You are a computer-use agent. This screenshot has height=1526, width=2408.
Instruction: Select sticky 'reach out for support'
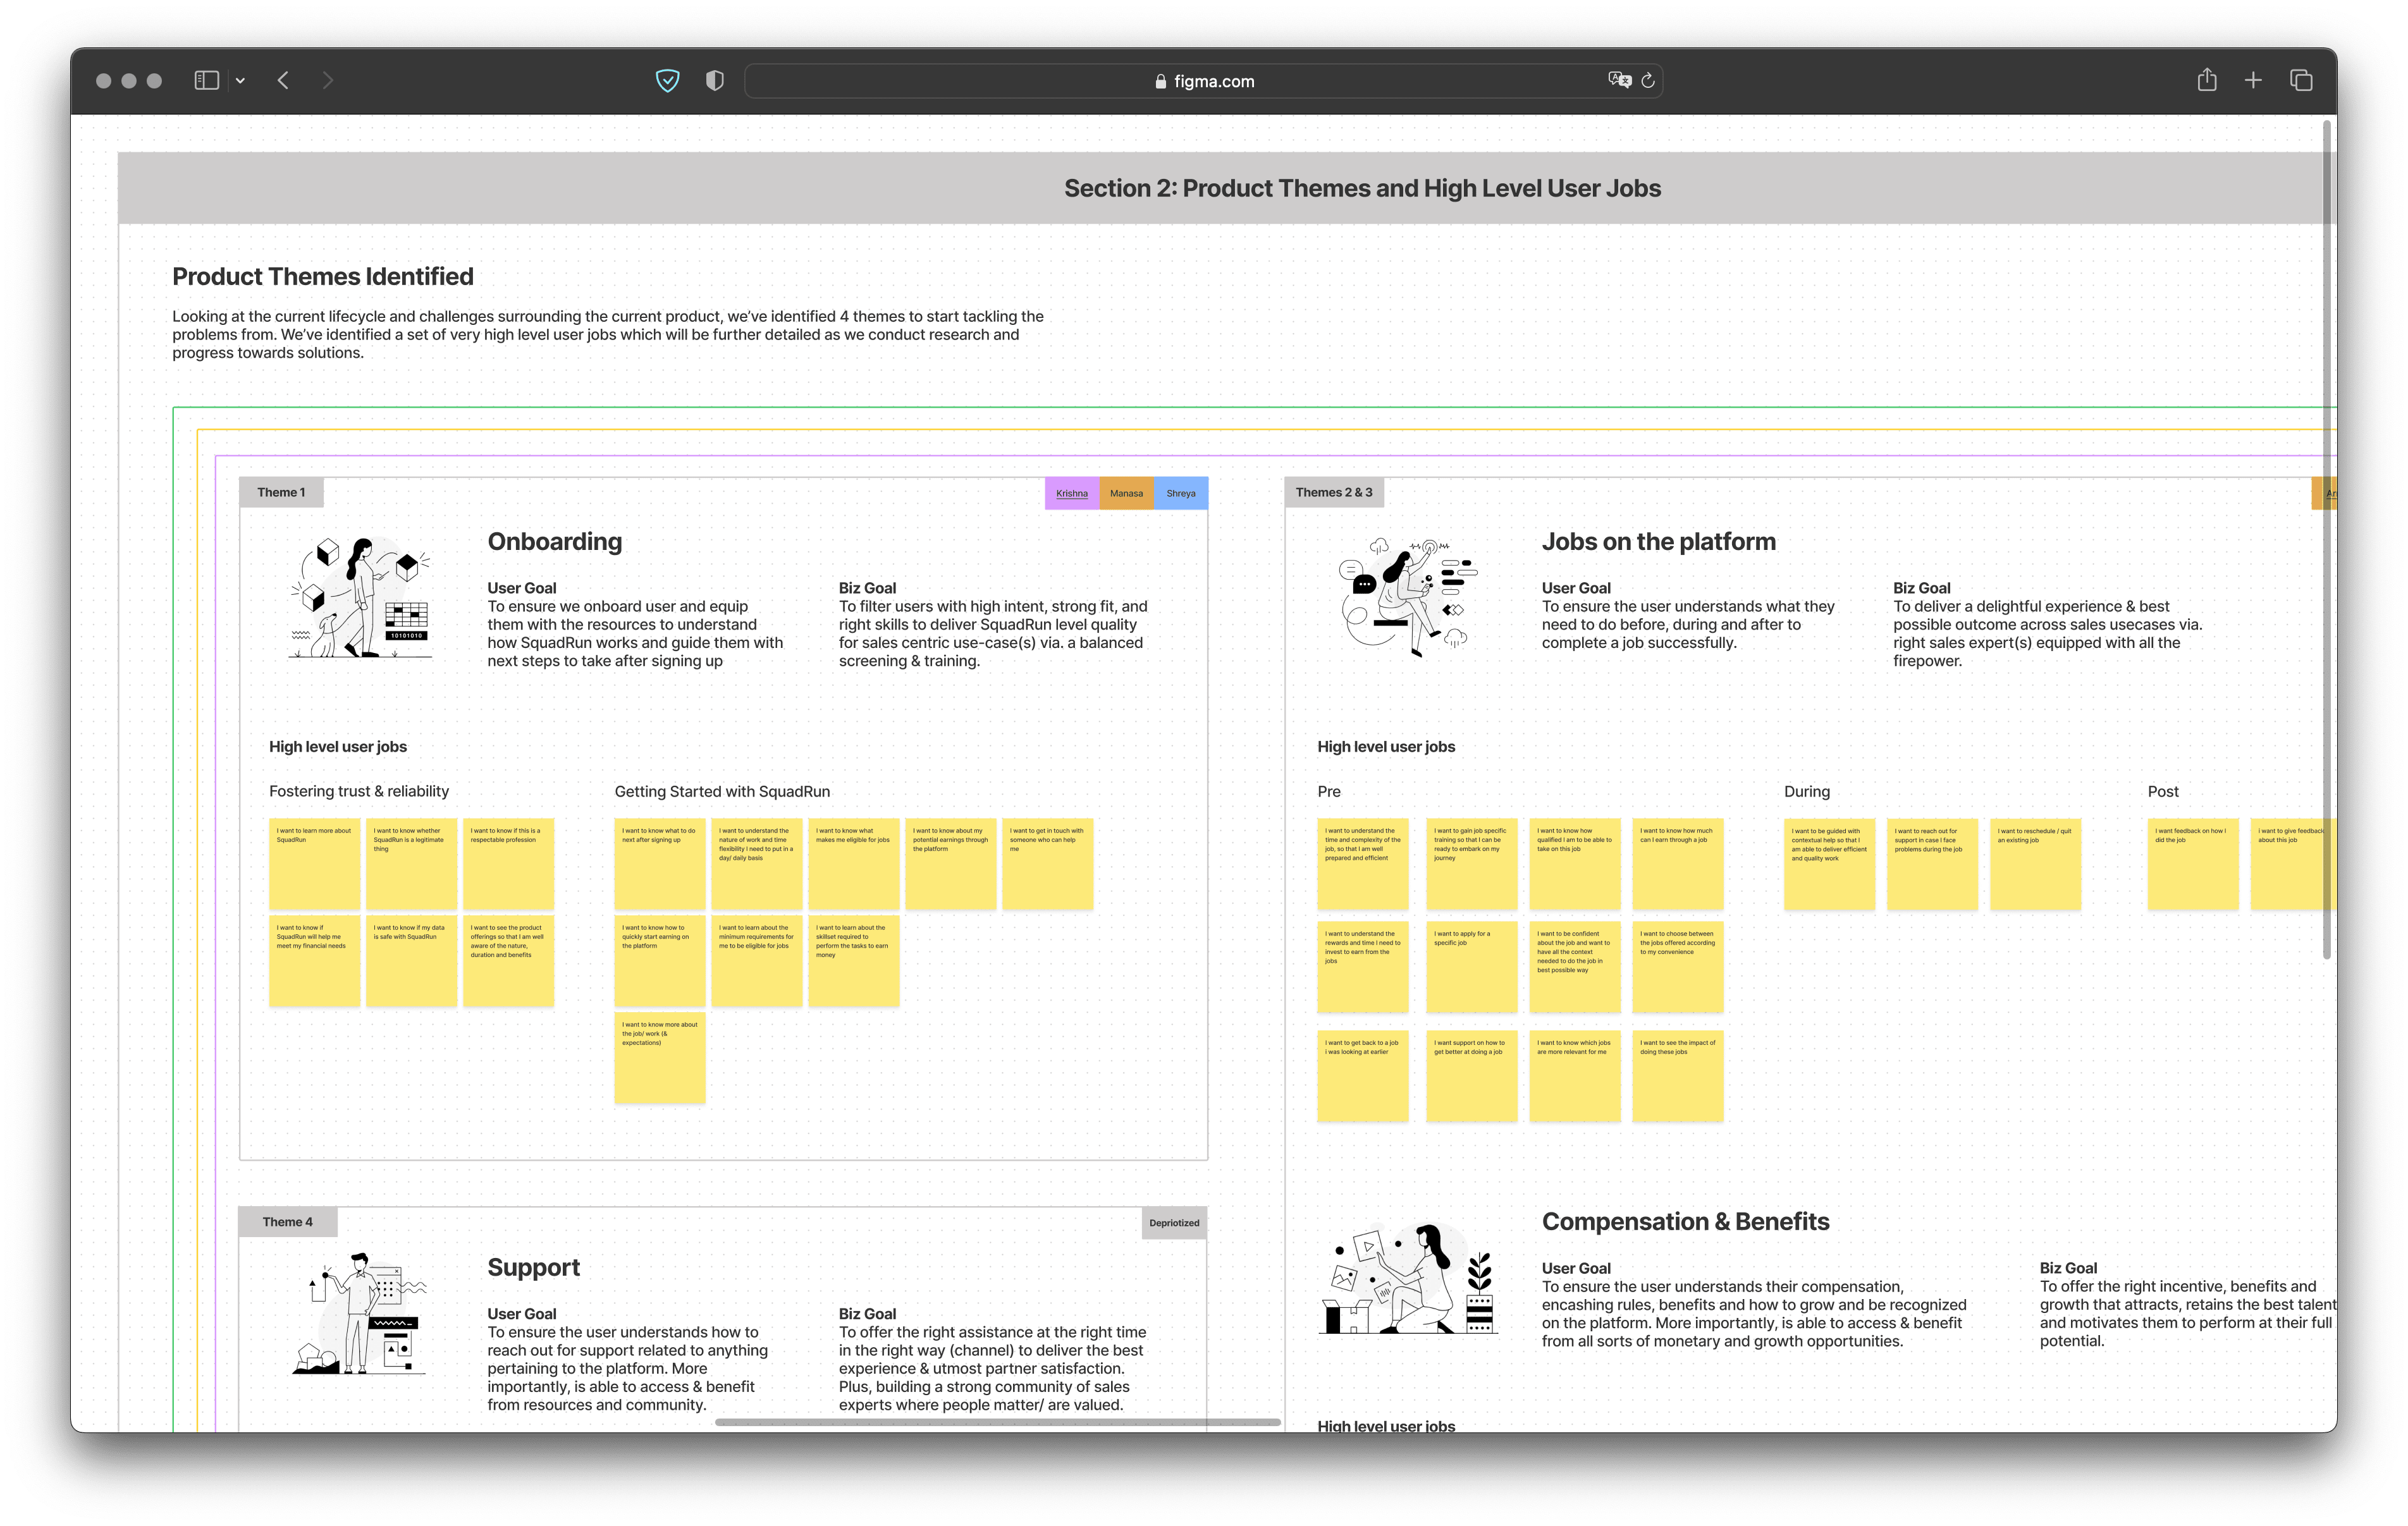click(x=1932, y=864)
